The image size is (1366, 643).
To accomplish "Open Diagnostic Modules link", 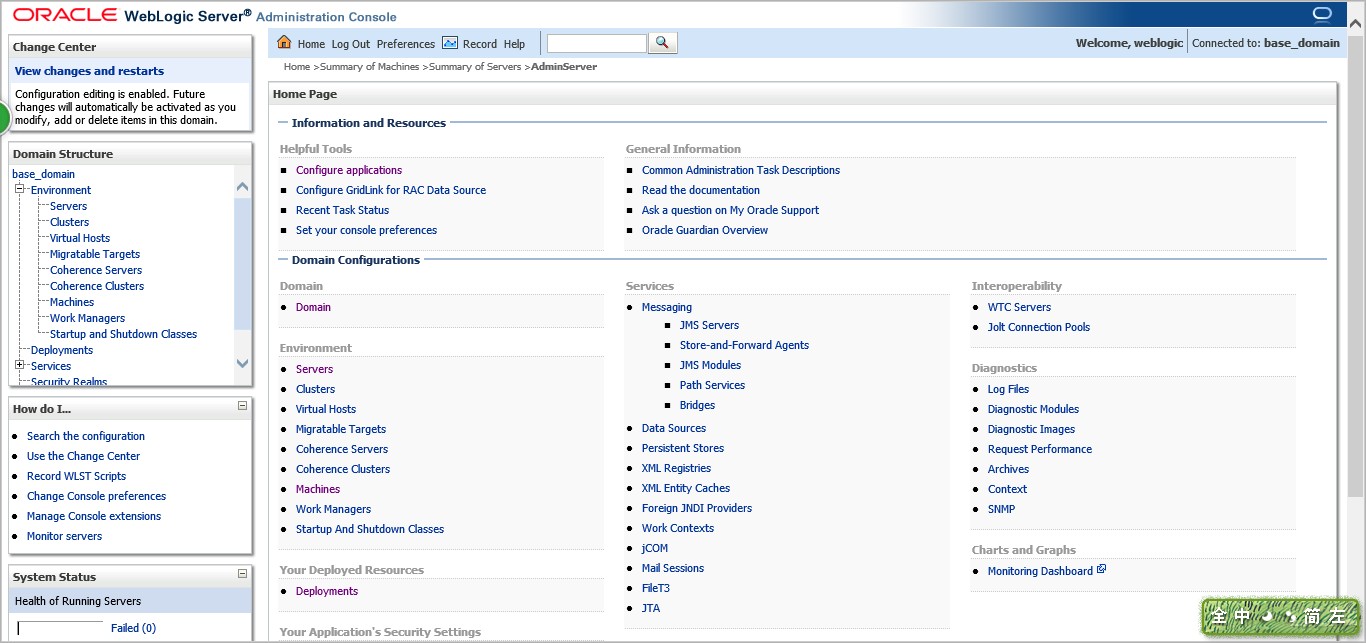I will [1033, 409].
